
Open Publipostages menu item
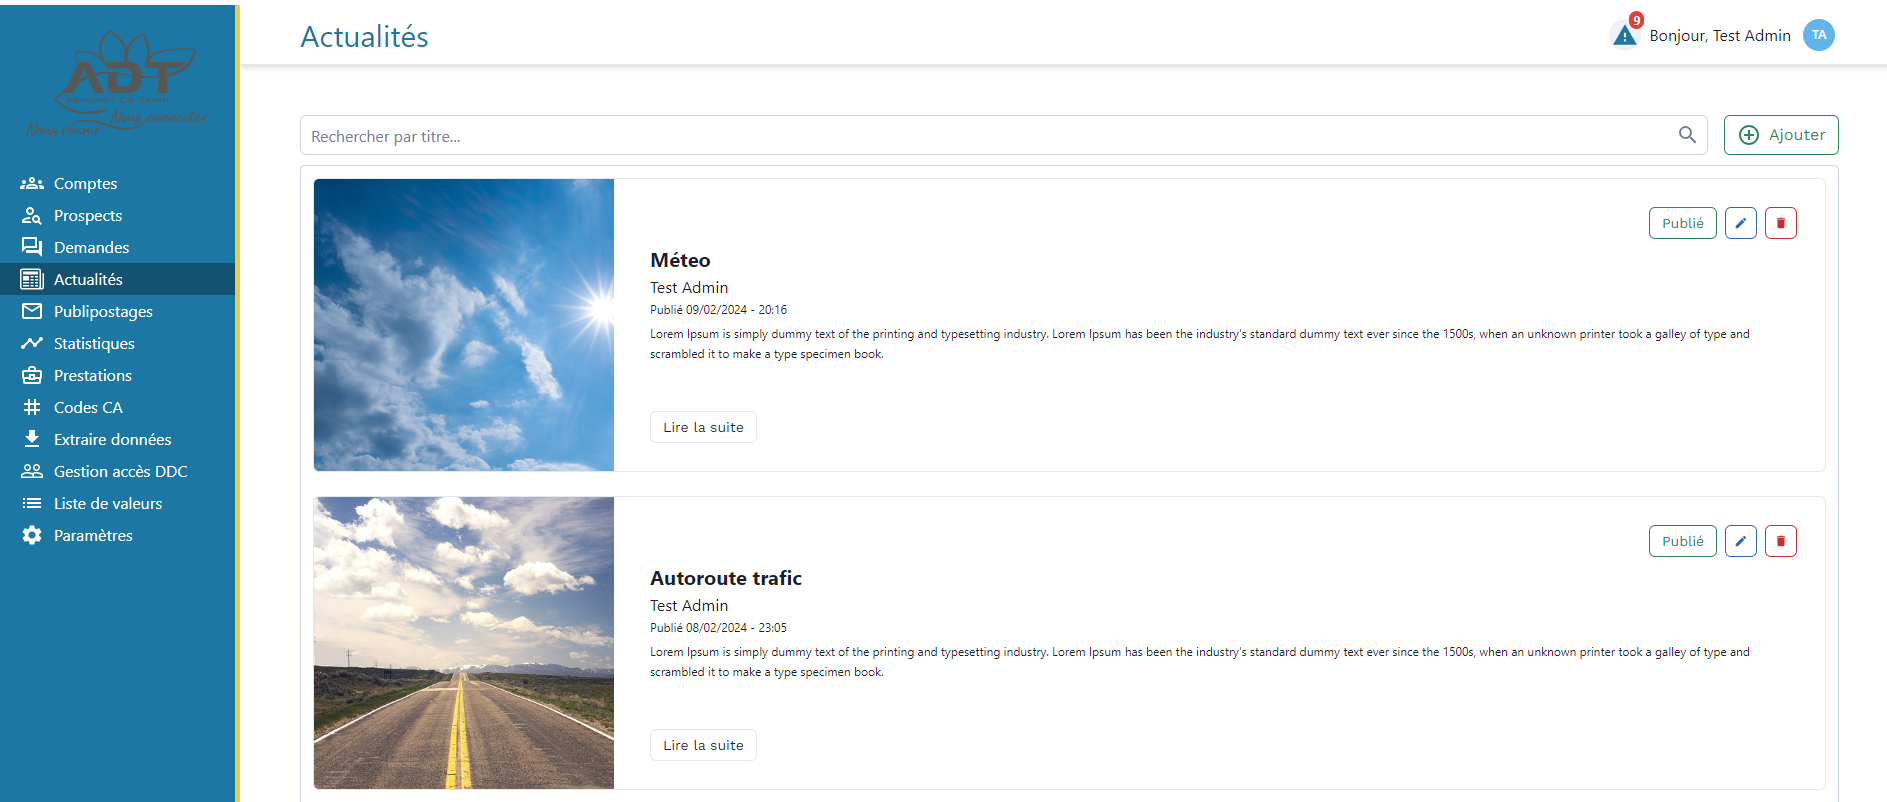117,311
